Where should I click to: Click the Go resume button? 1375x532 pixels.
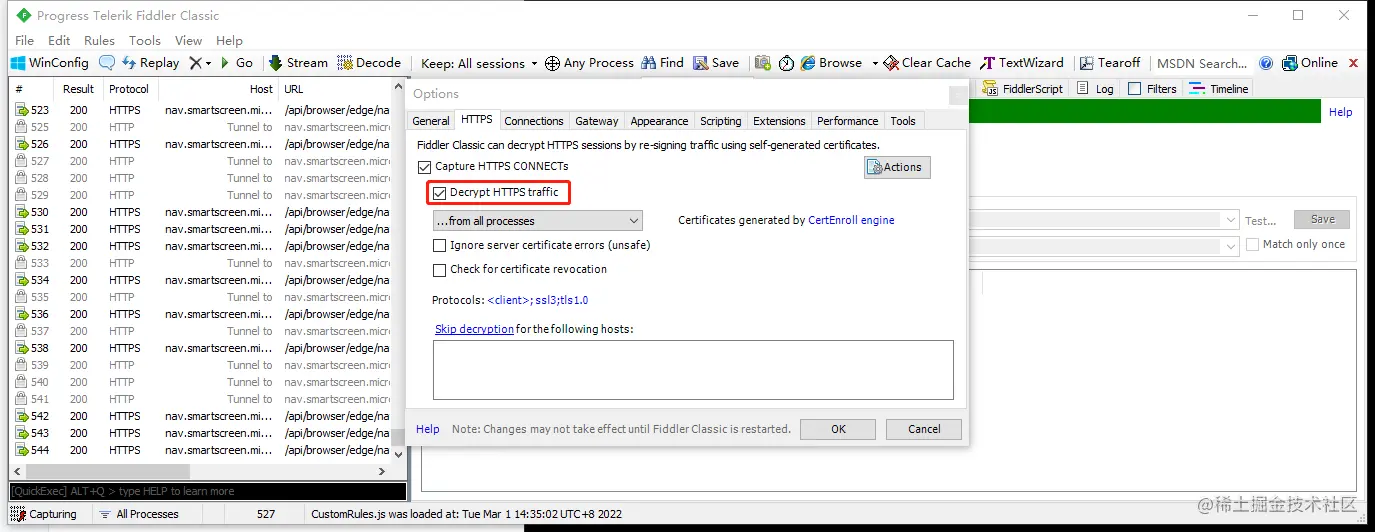point(236,63)
